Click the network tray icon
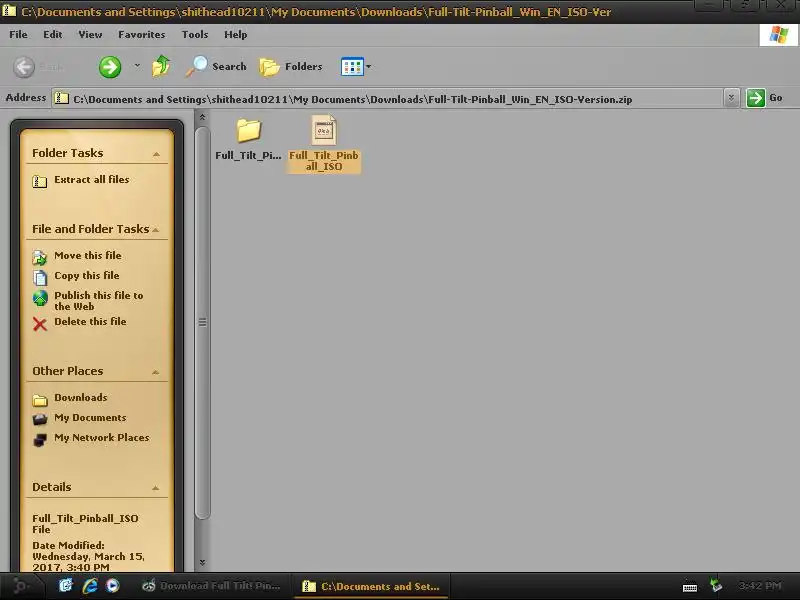This screenshot has height=600, width=800. click(x=716, y=585)
